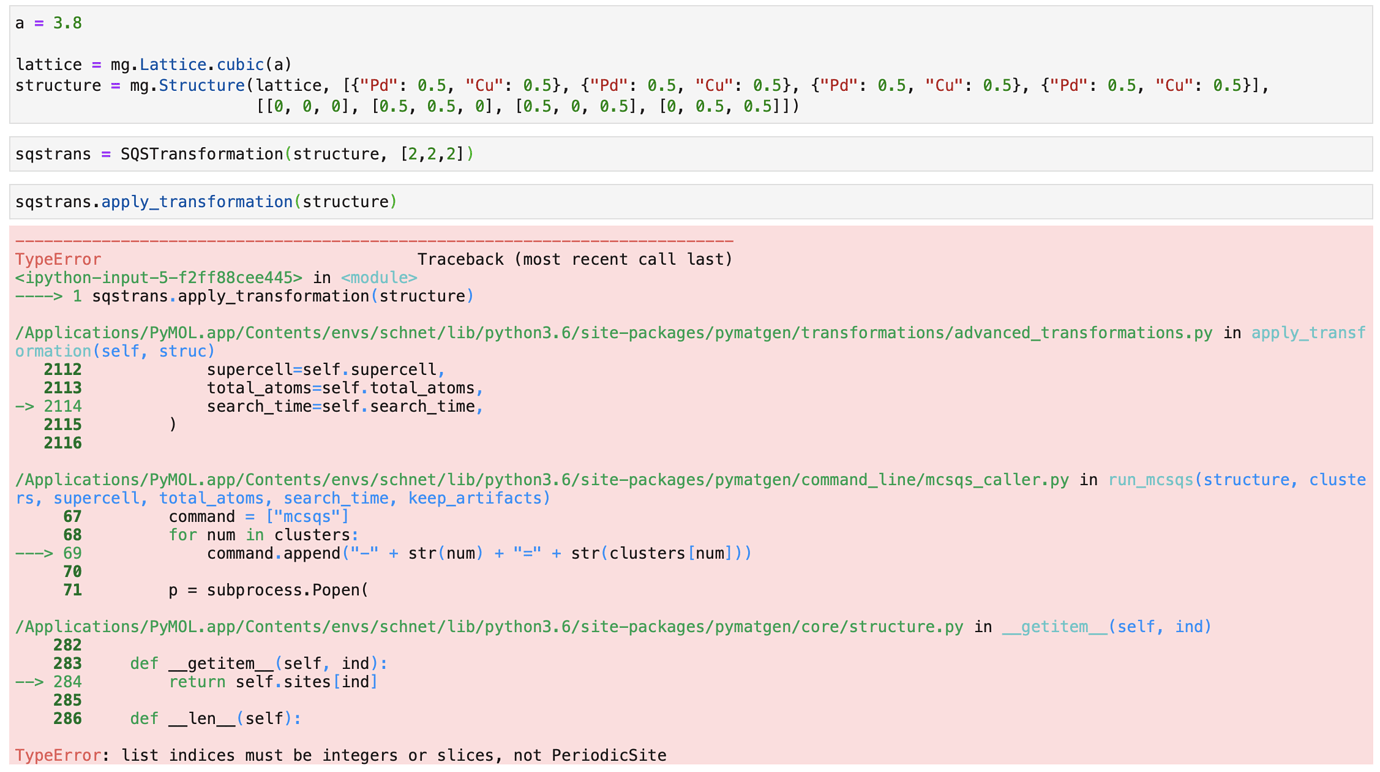1380x772 pixels.
Task: Click the red TypeError heading in traceback
Action: coord(58,259)
